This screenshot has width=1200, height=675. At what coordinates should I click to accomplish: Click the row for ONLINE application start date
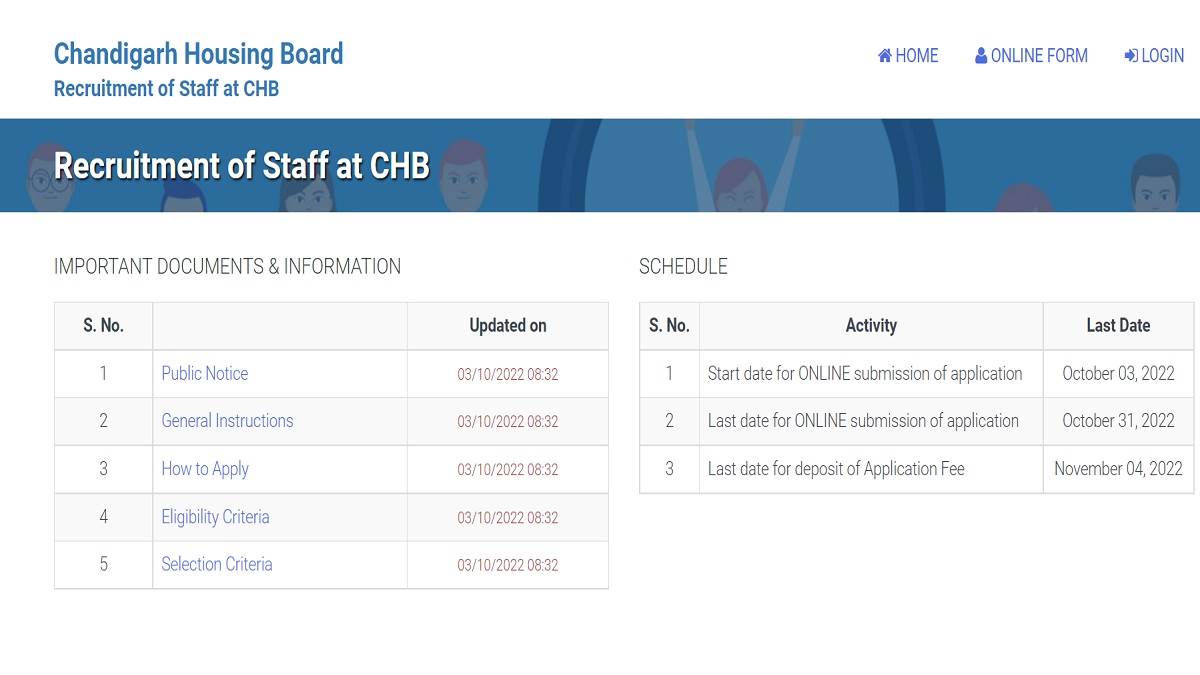(865, 373)
